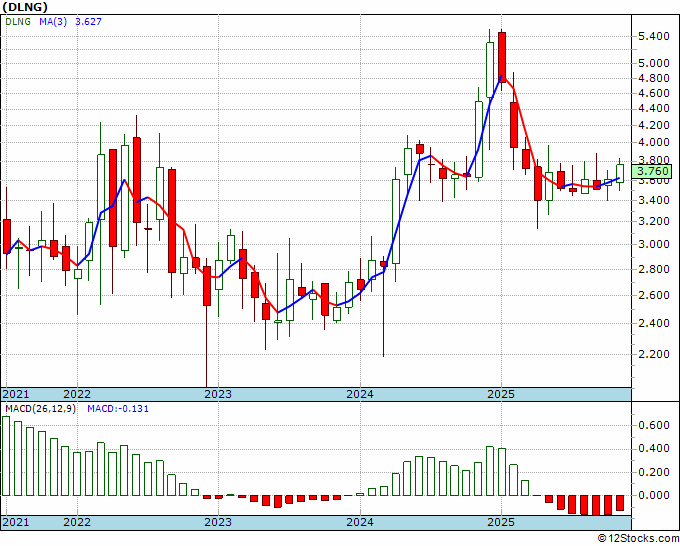
Task: Select the MA(3) legend label
Action: click(53, 21)
